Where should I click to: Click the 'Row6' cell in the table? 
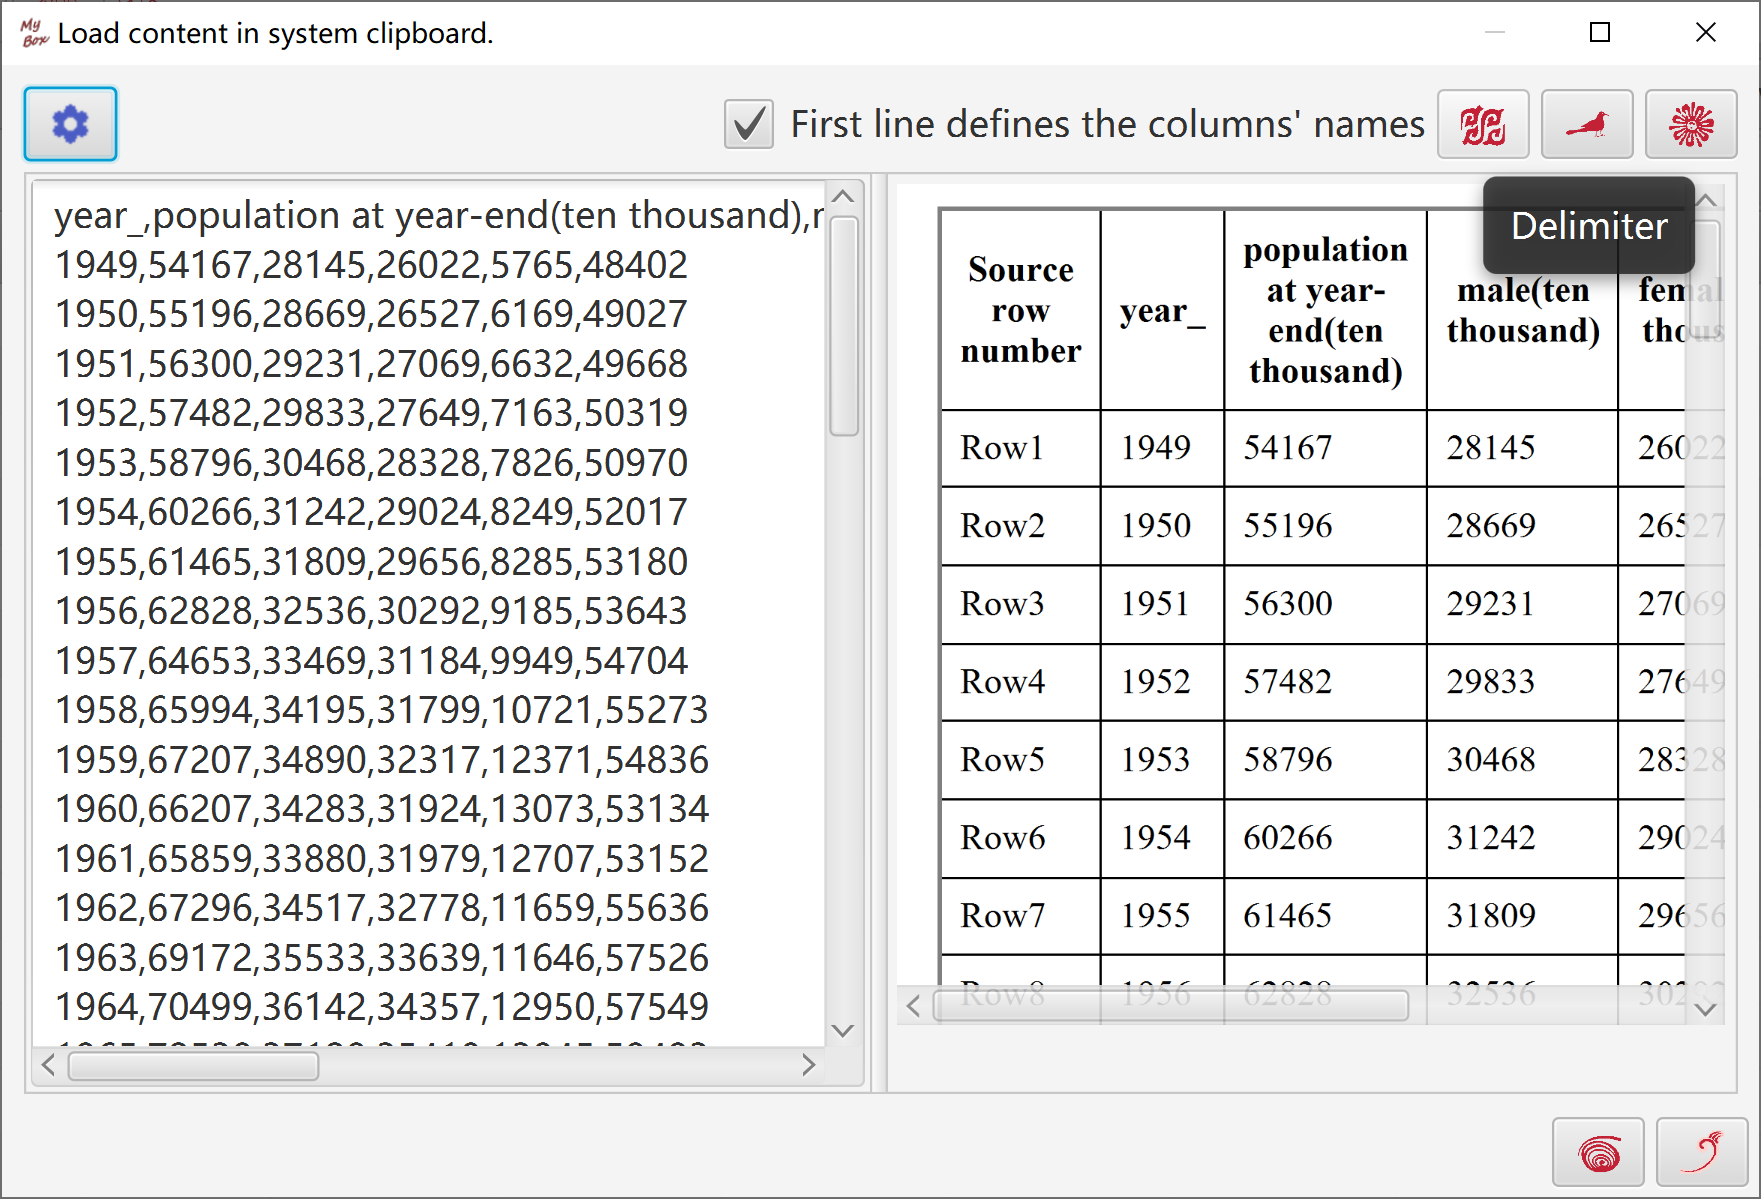pyautogui.click(x=1020, y=838)
